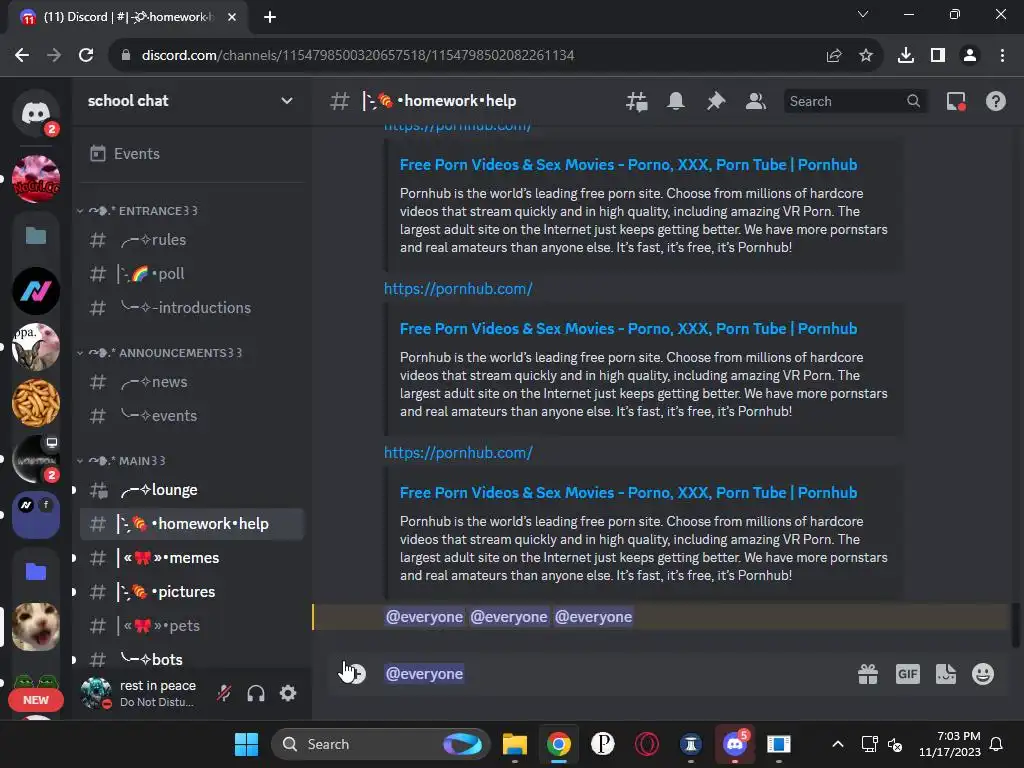Bookmark this page star icon
Screen dimensions: 1024x768
pos(866,56)
